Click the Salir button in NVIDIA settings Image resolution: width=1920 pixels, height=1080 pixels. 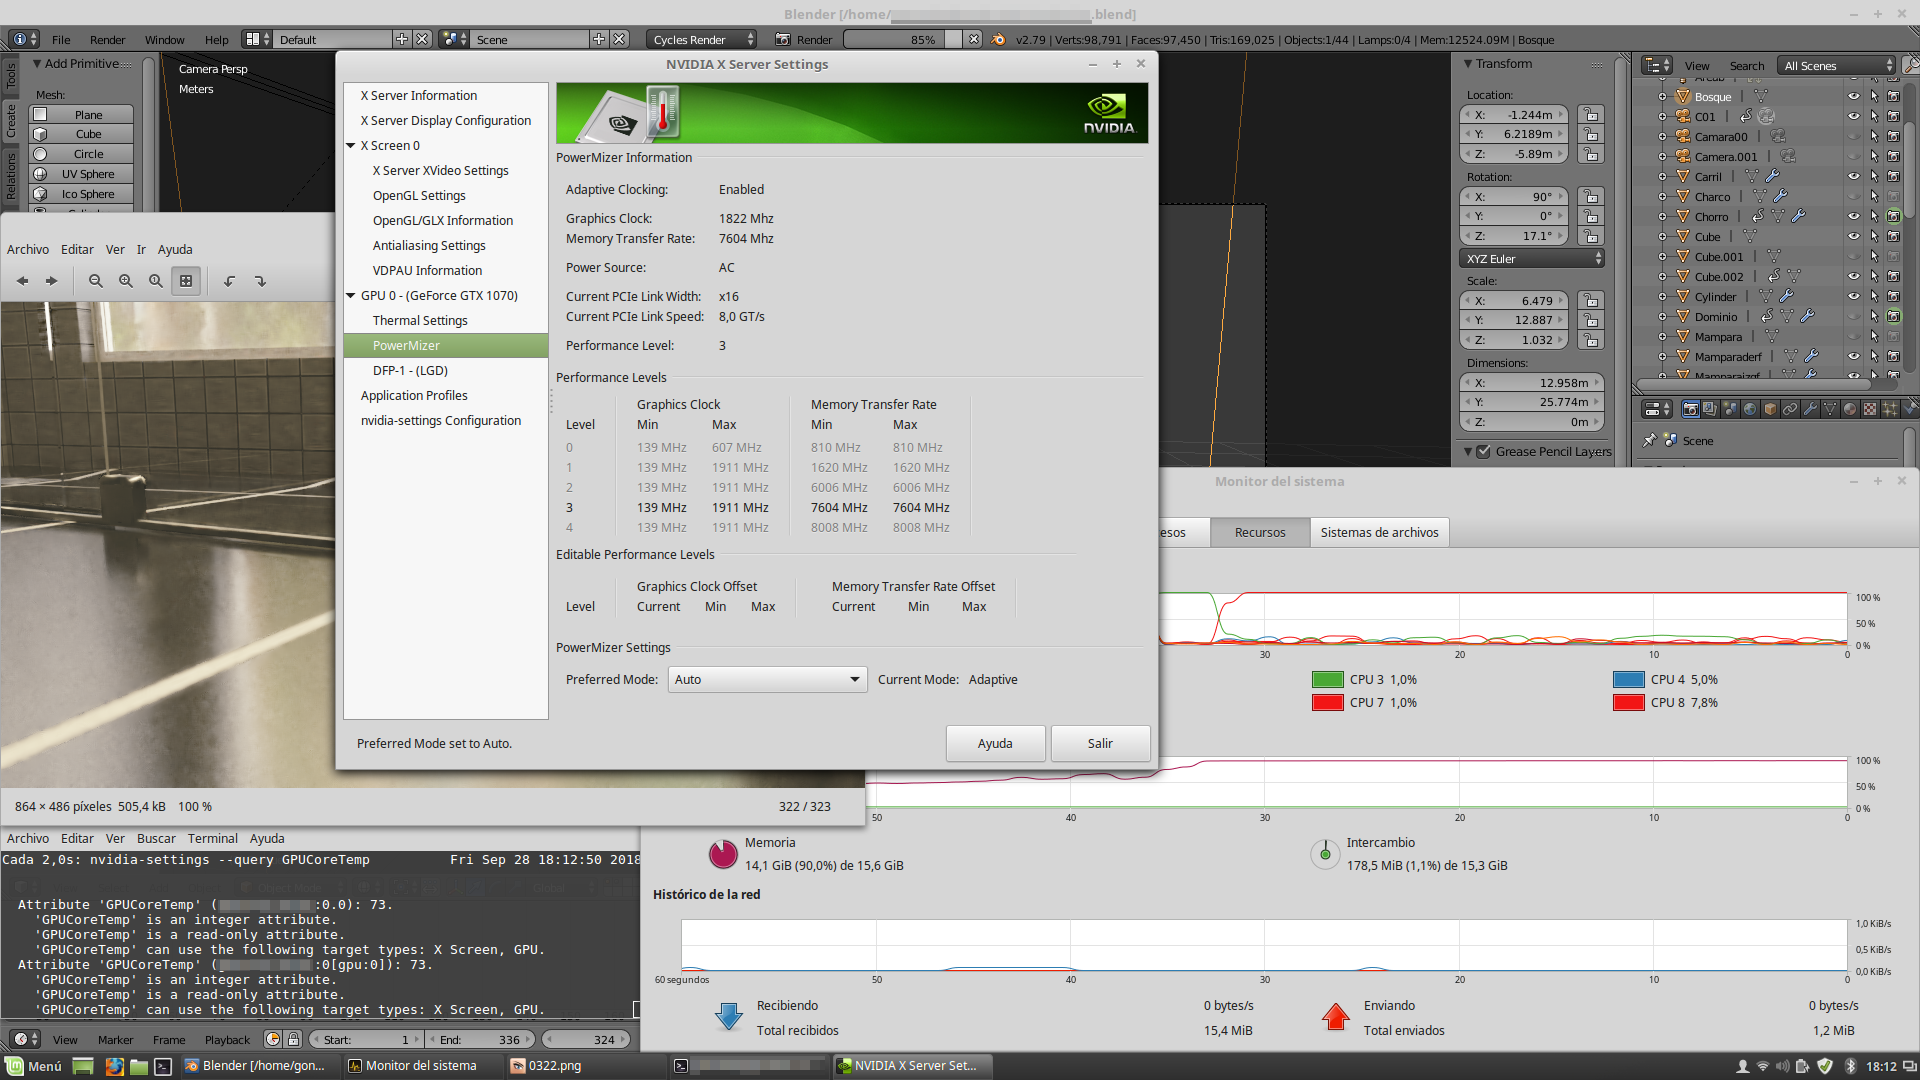1100,743
